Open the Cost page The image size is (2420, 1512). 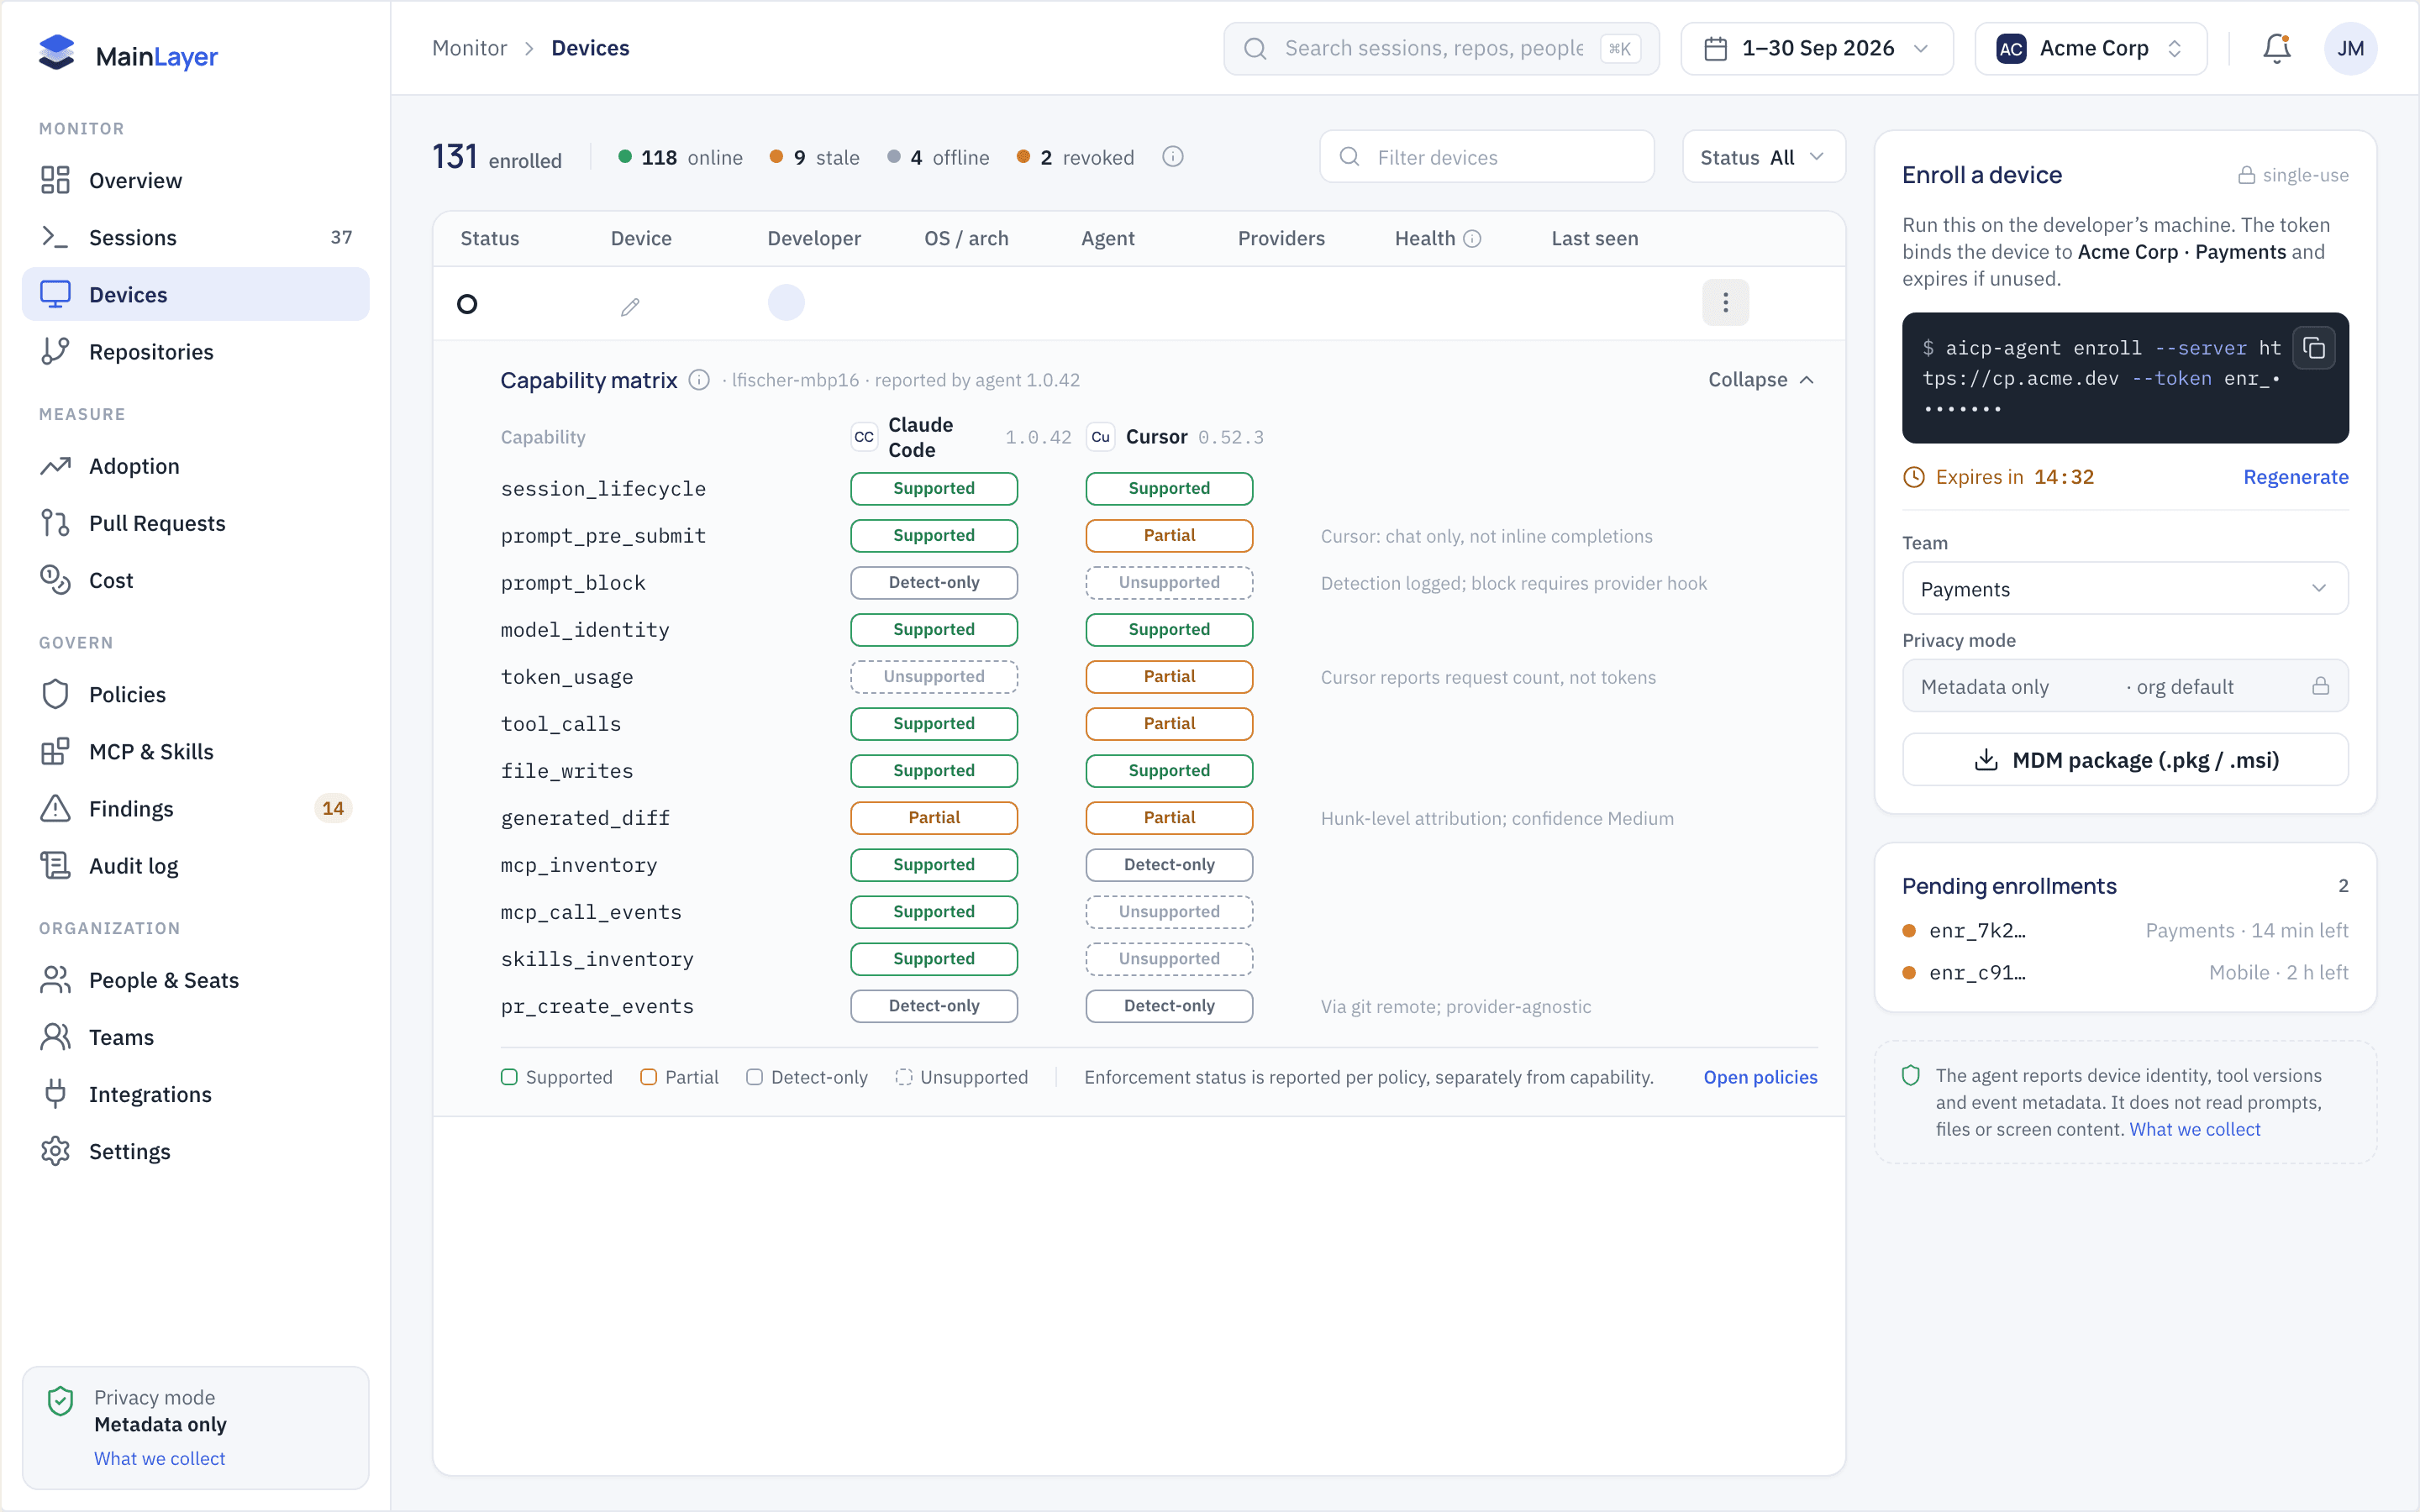(x=196, y=580)
